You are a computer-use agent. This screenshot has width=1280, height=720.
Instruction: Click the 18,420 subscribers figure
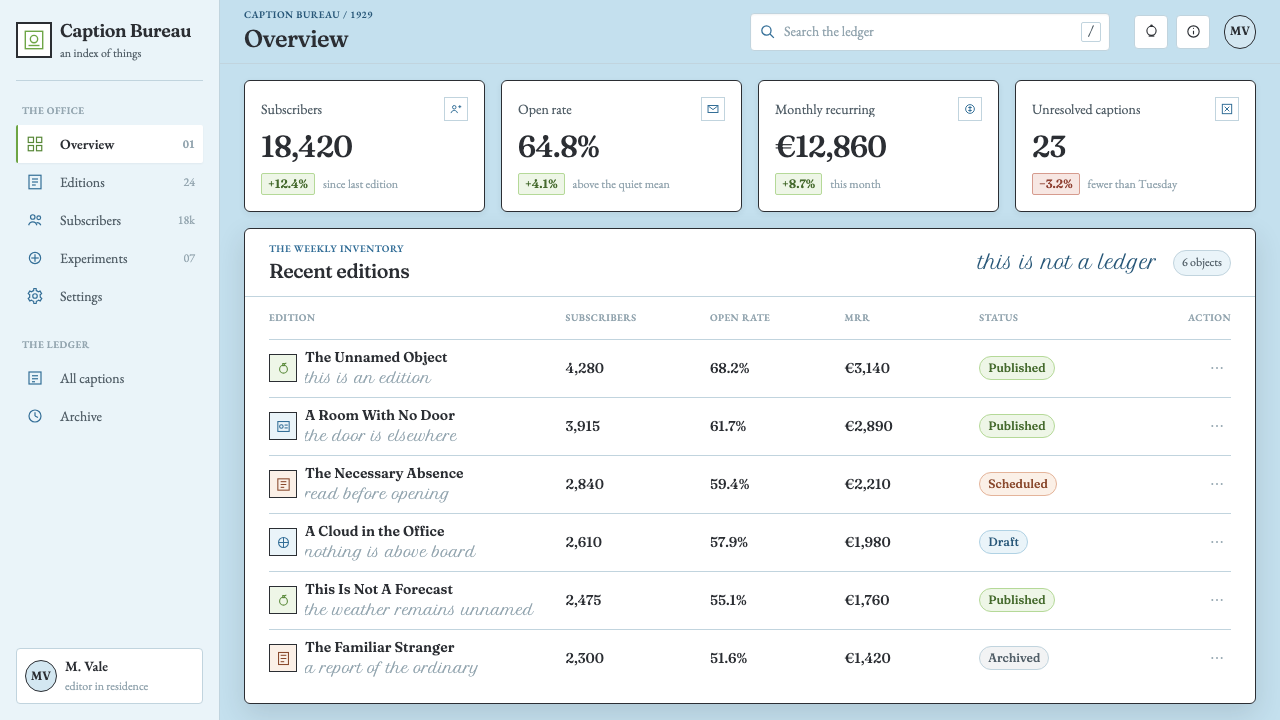click(307, 147)
